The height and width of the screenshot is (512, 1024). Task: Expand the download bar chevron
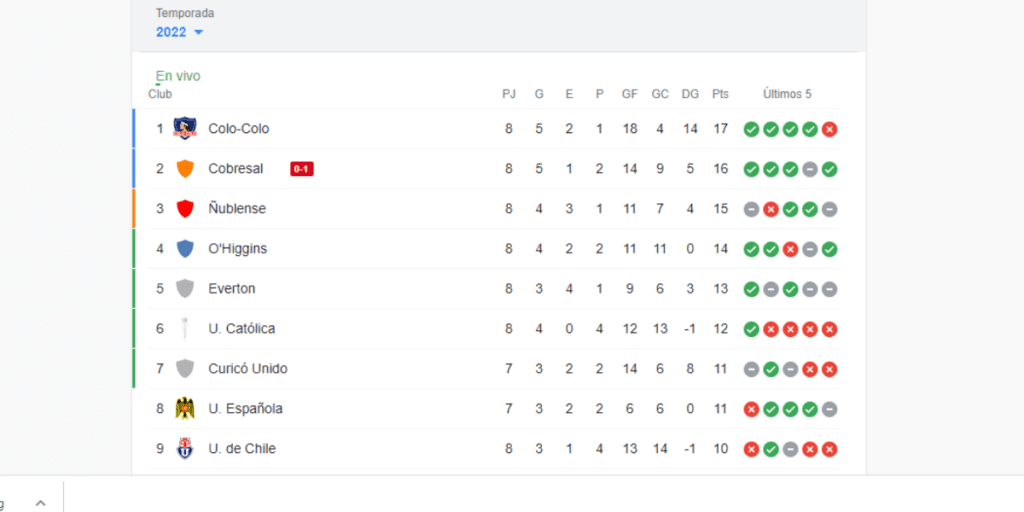click(41, 503)
